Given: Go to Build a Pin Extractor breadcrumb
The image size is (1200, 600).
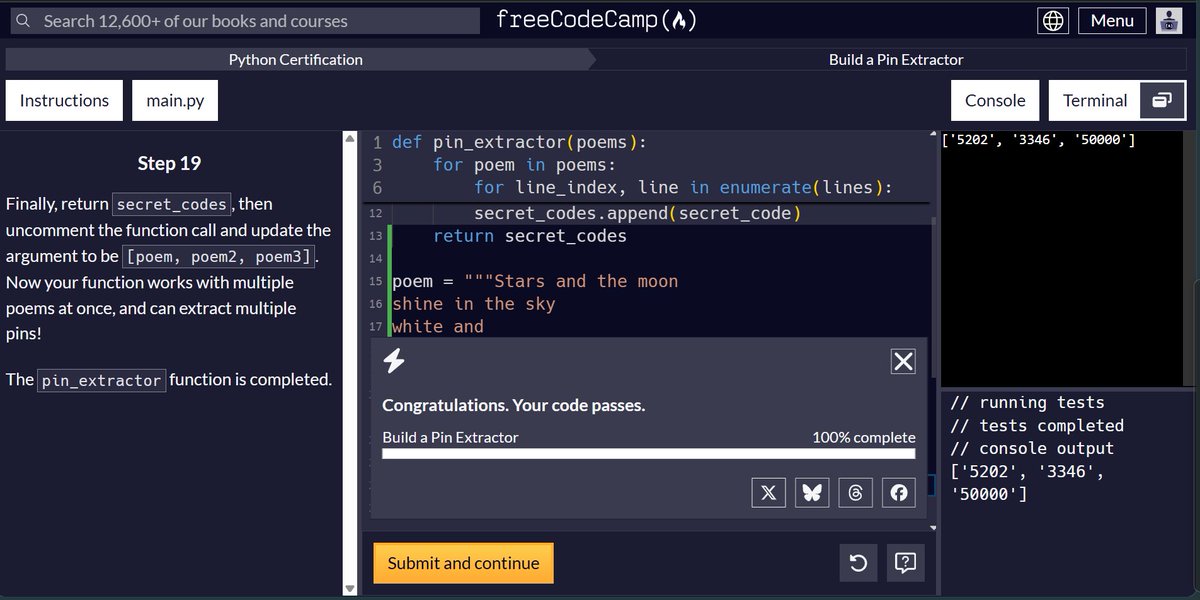Looking at the screenshot, I should (896, 60).
